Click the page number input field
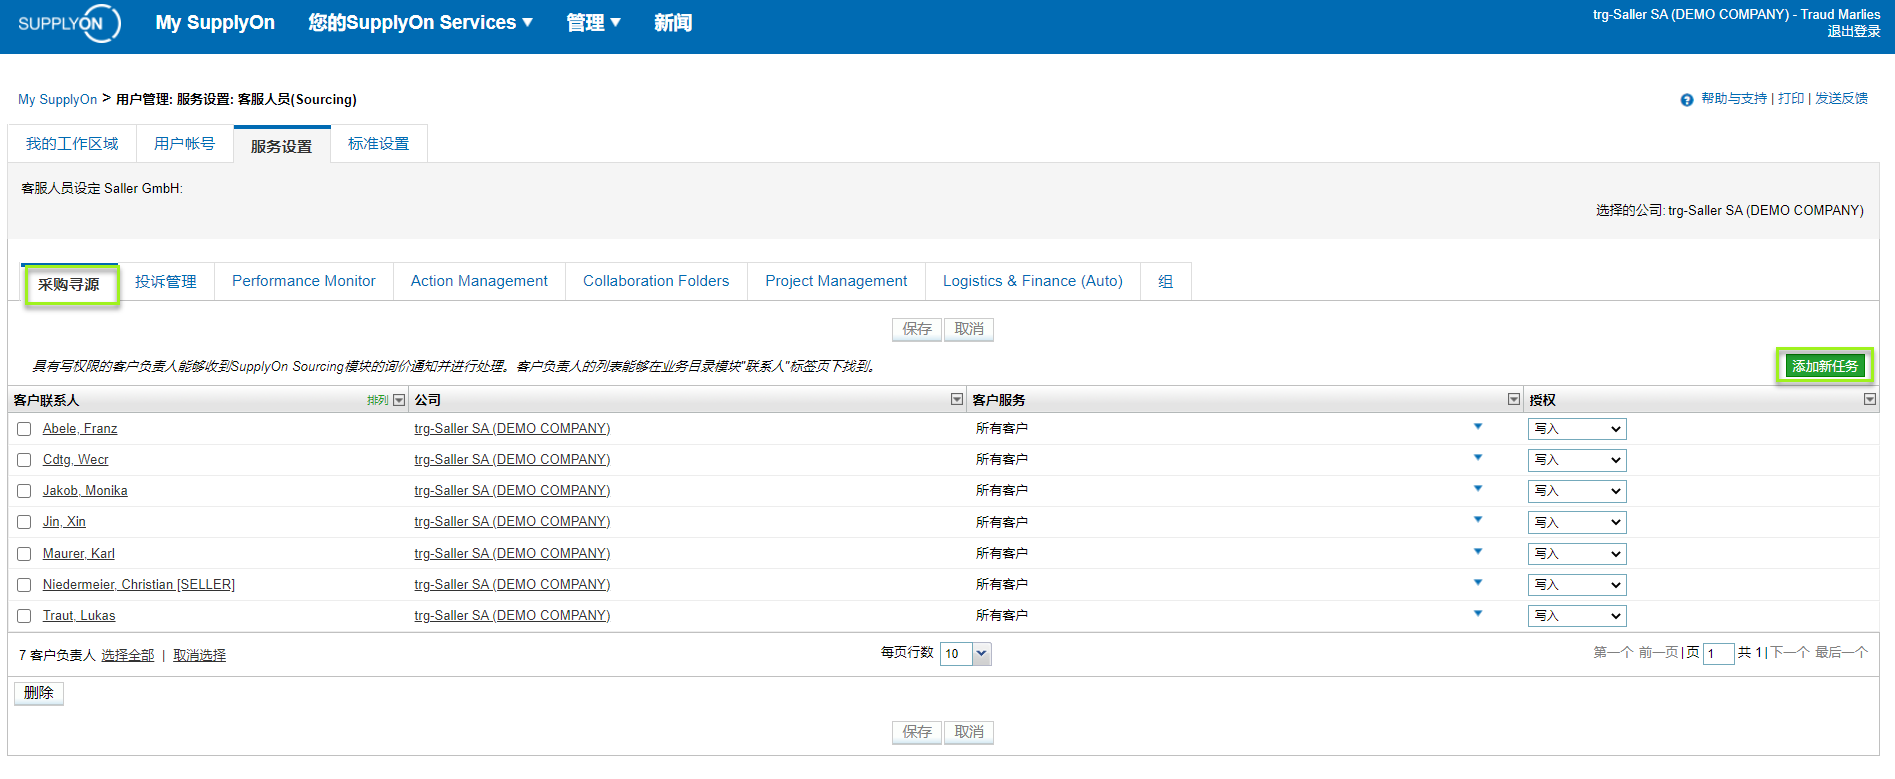The width and height of the screenshot is (1895, 779). (1719, 654)
